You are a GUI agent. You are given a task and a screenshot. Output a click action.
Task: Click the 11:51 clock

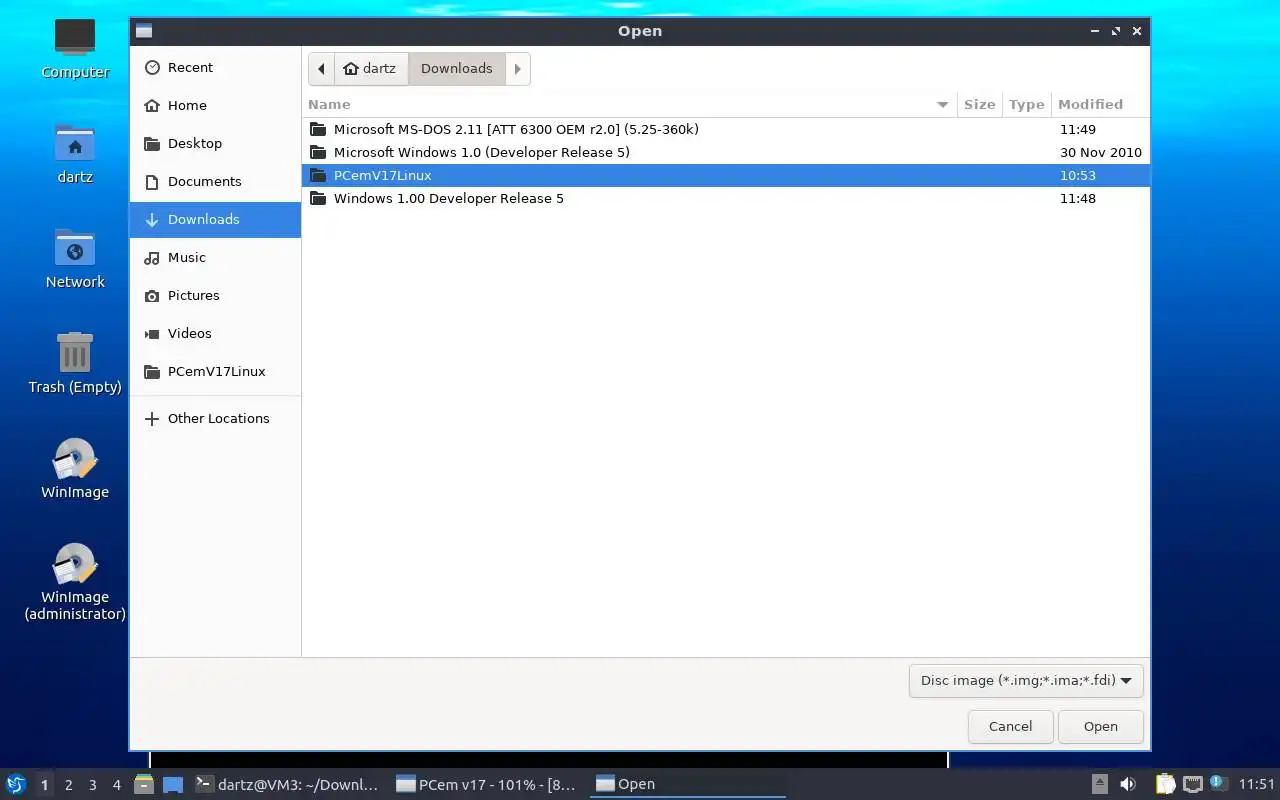click(1257, 784)
